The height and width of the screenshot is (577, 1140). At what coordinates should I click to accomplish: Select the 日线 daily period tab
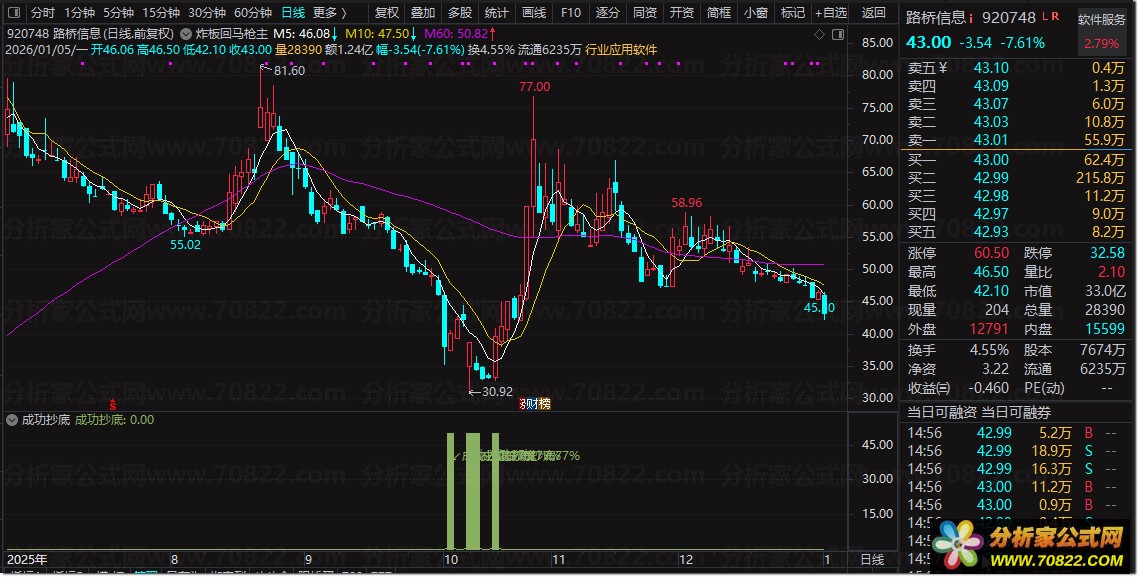pyautogui.click(x=293, y=12)
